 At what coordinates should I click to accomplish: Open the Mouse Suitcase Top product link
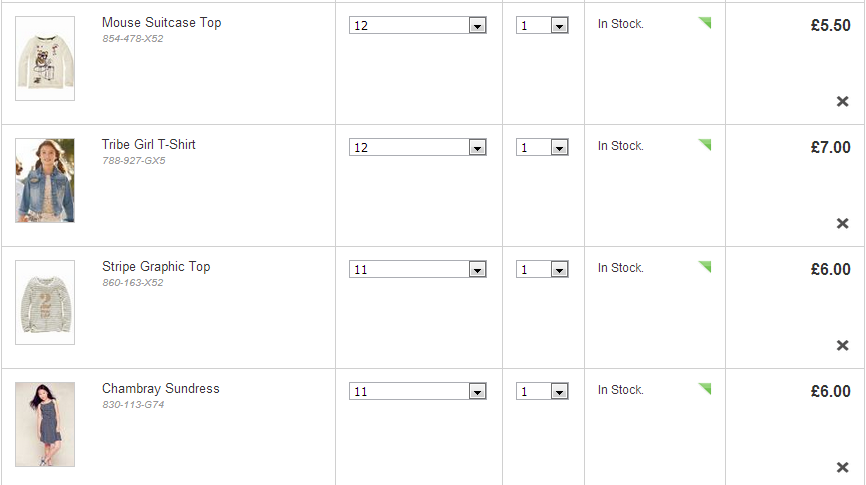pos(161,23)
